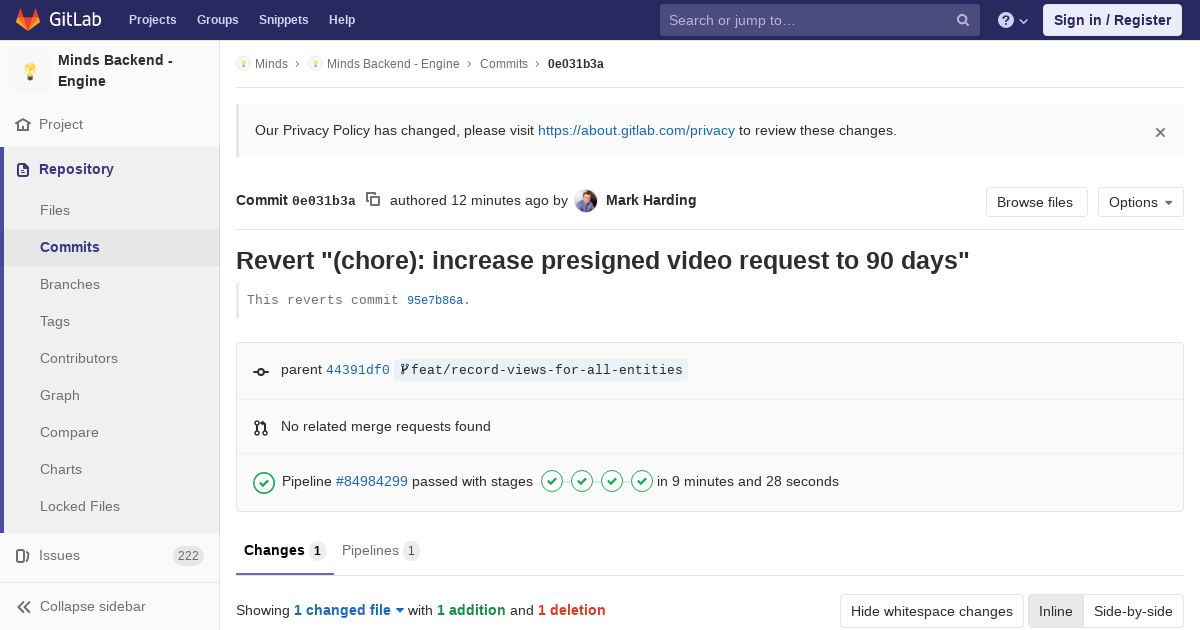Click the fourth pipeline stage check icon

pos(642,481)
